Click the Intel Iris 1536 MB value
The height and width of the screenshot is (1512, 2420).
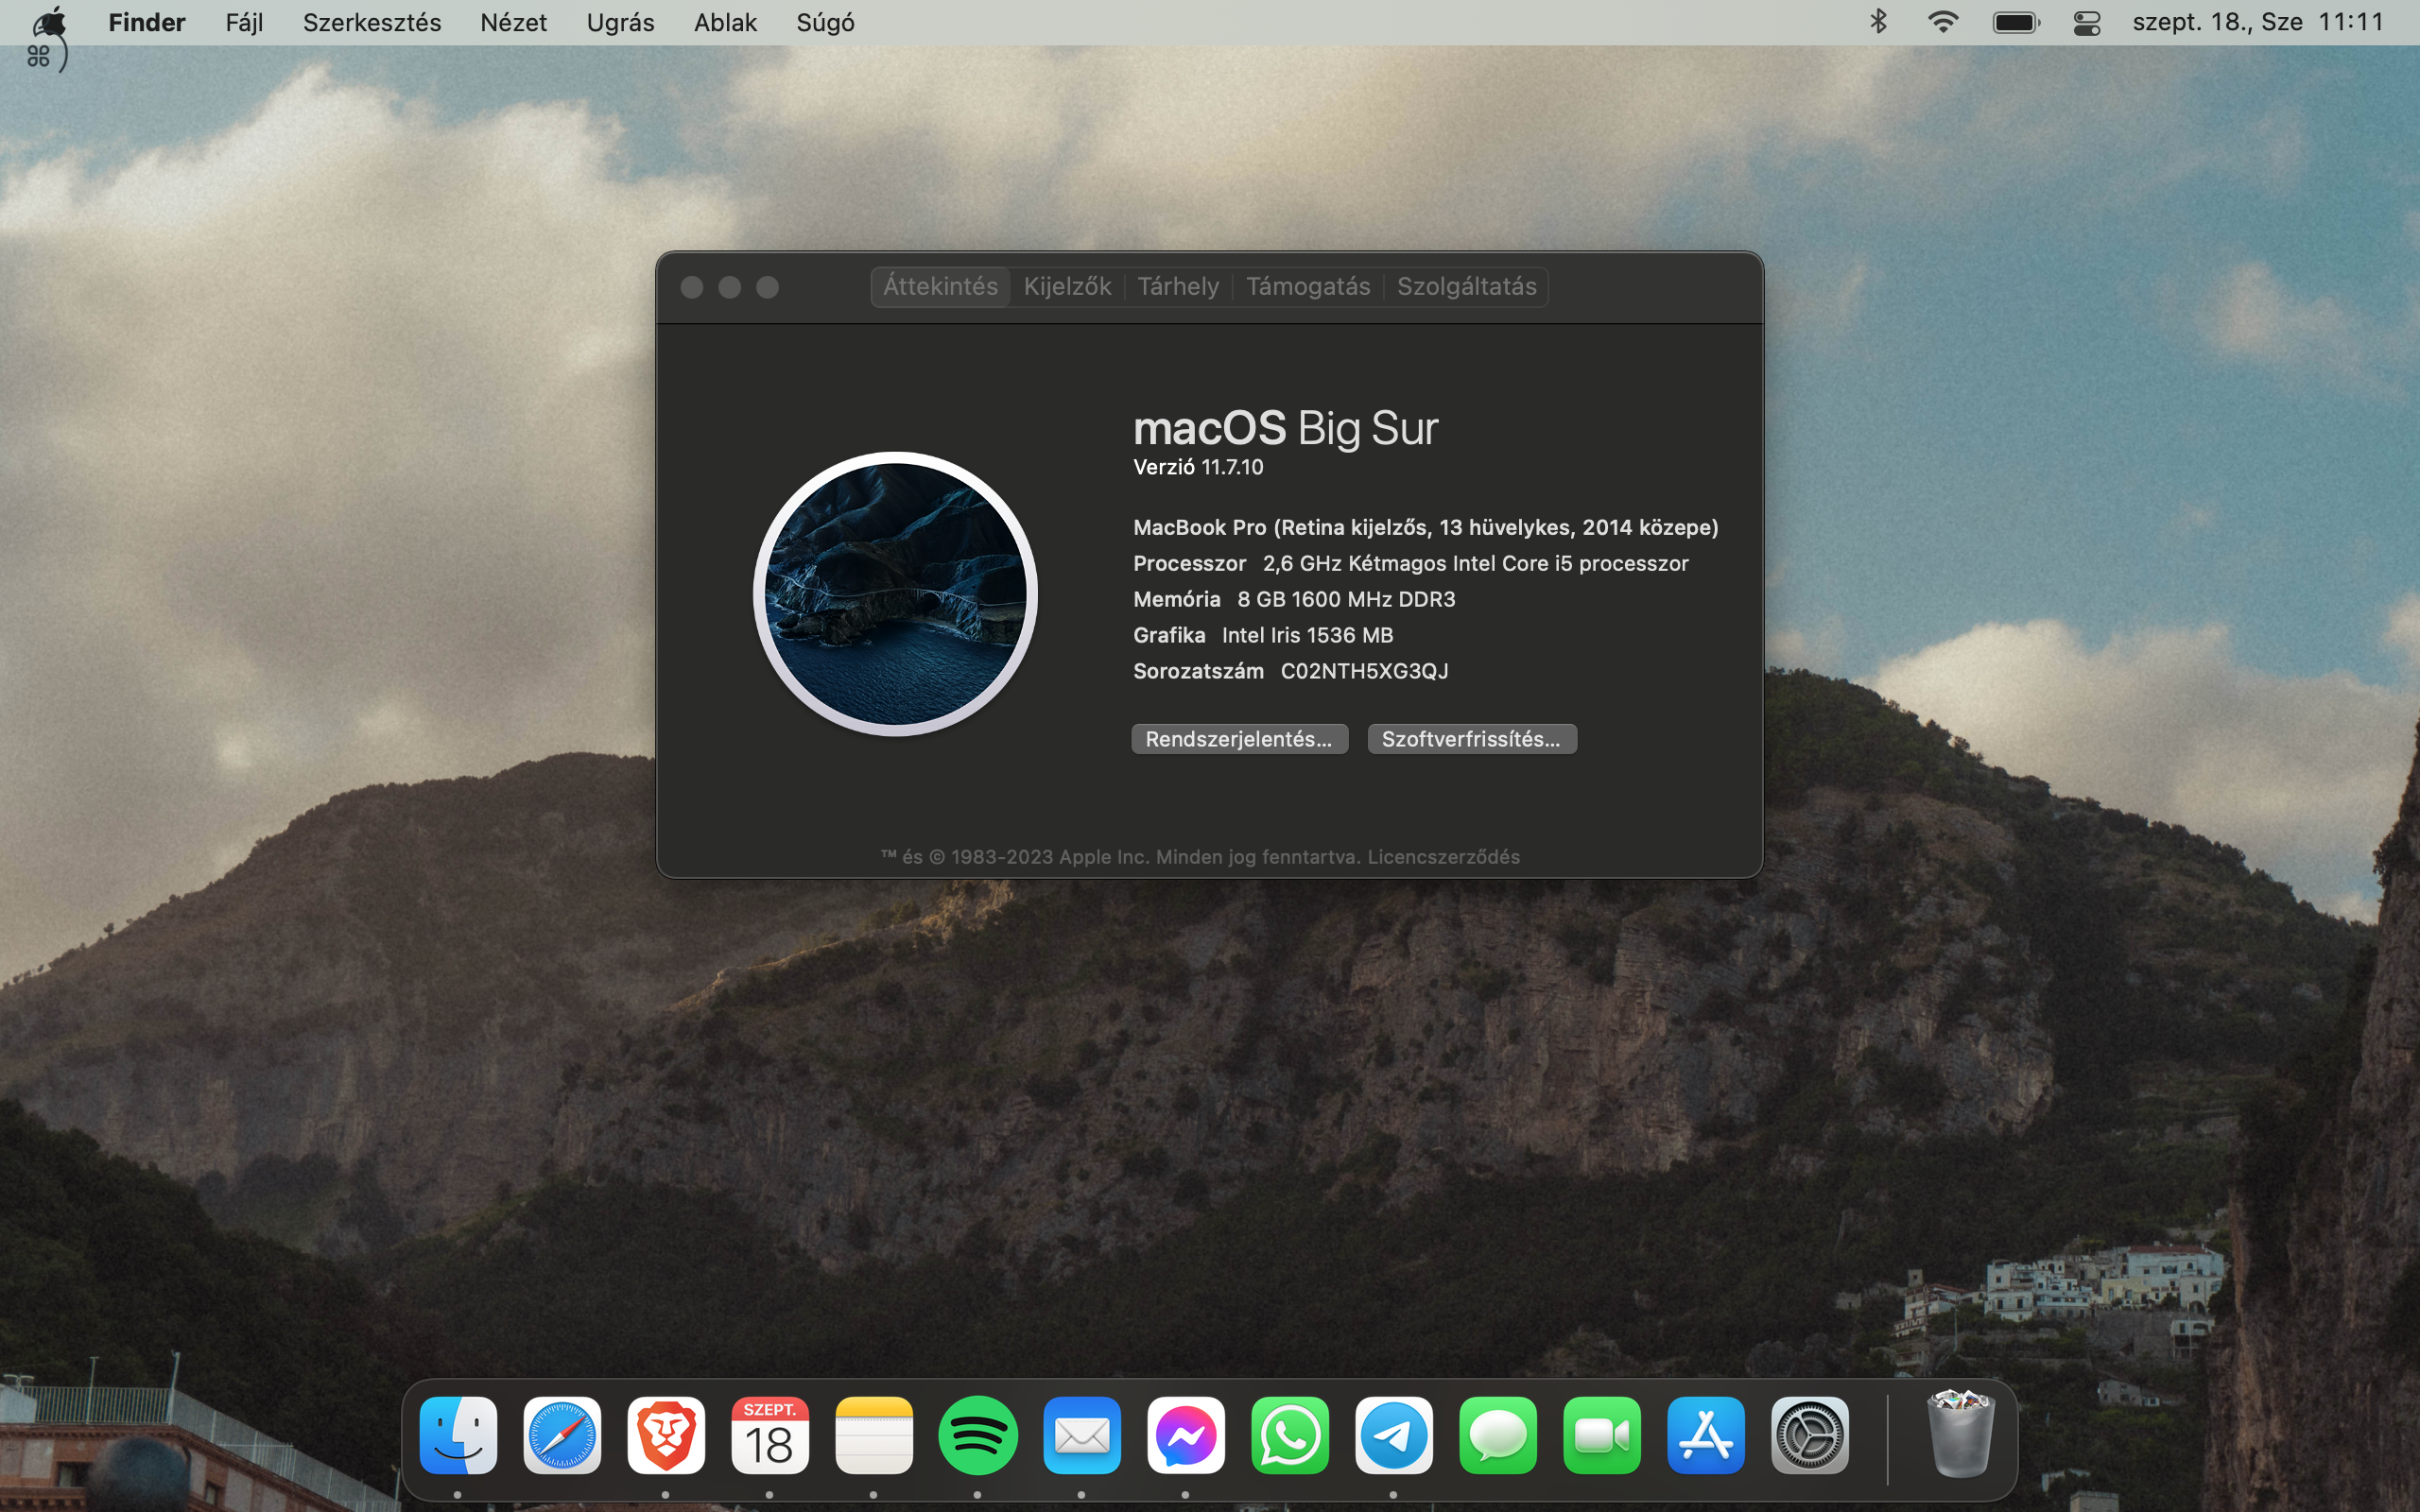click(1307, 635)
